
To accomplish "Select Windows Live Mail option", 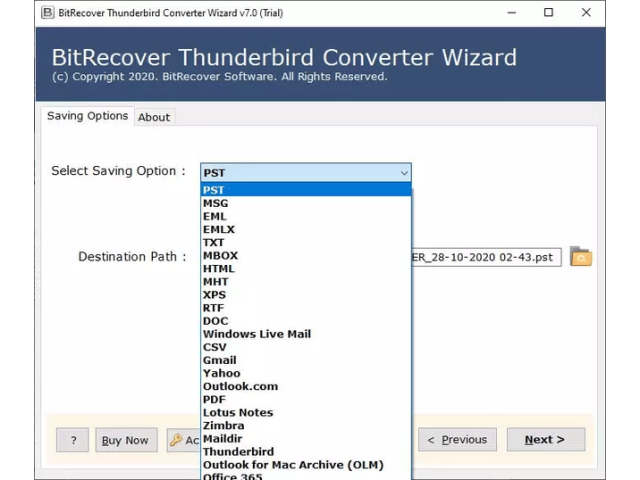I will pyautogui.click(x=256, y=334).
